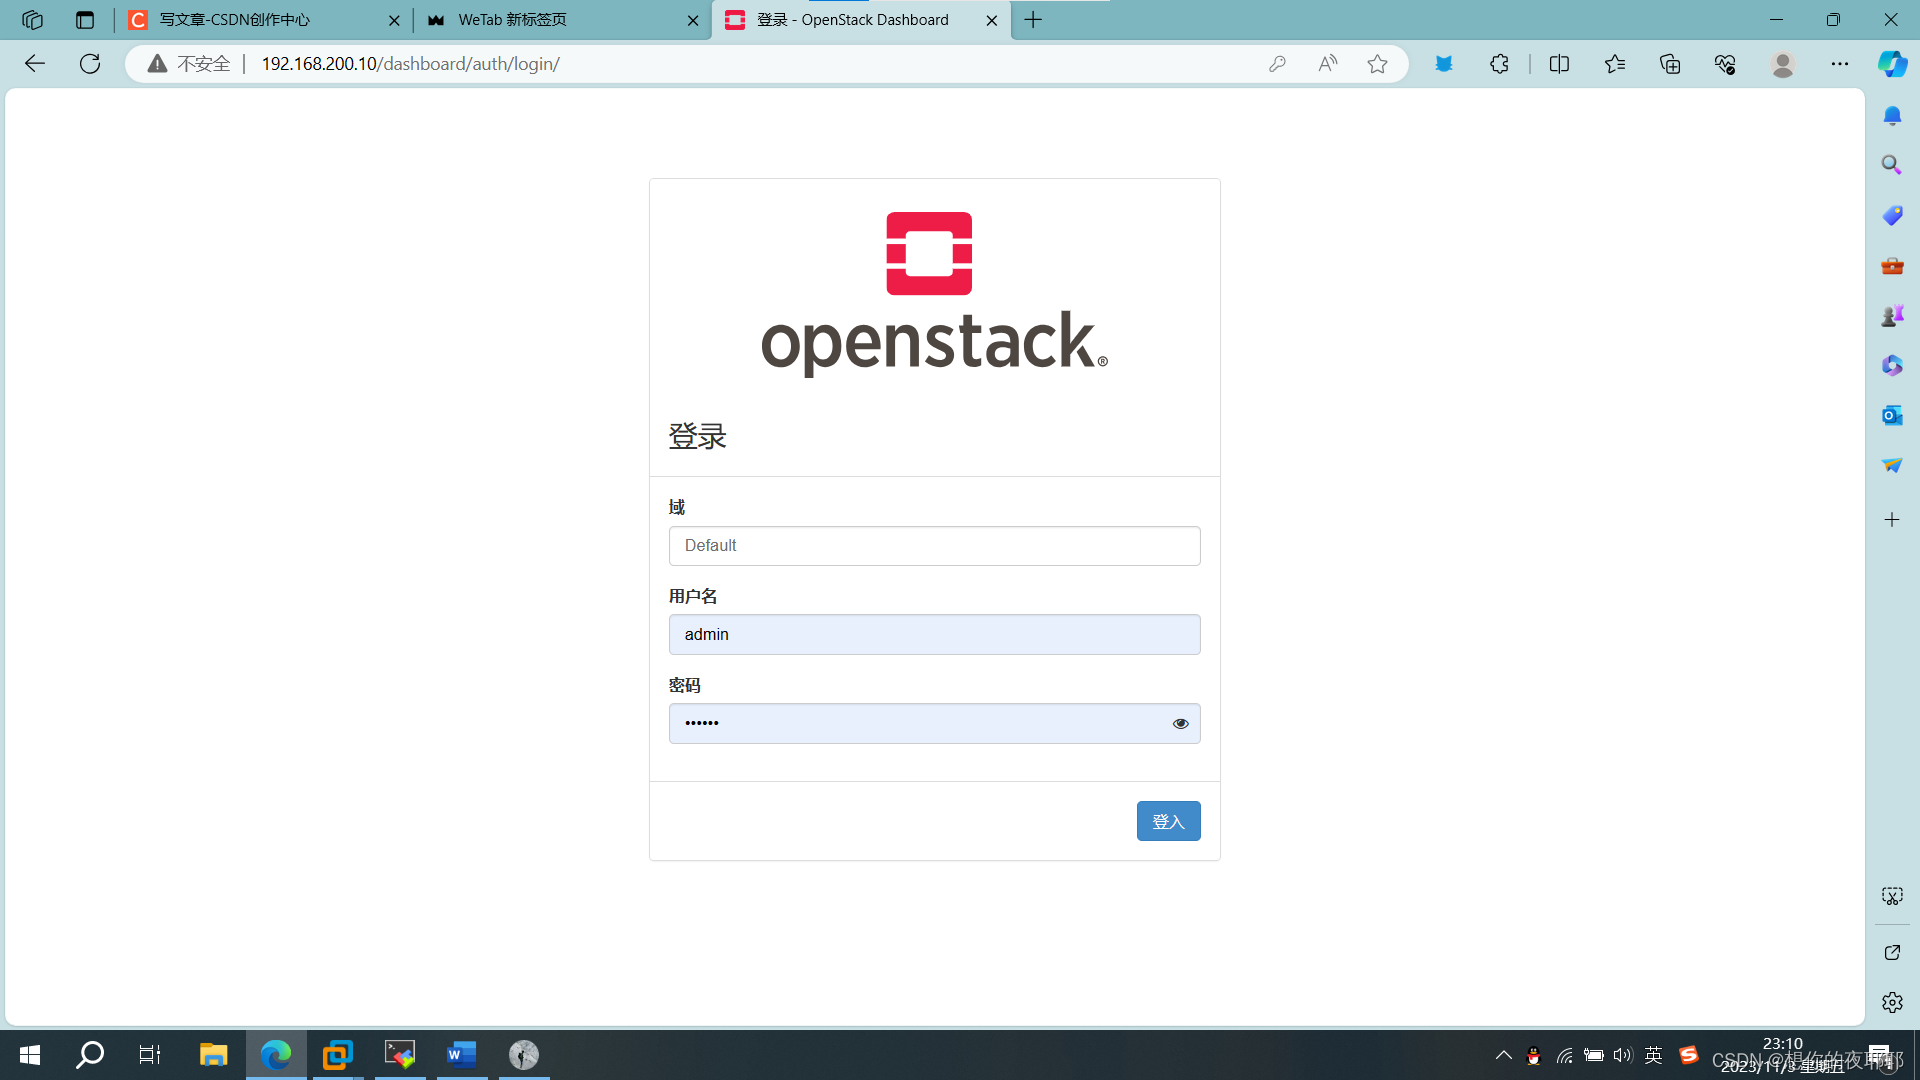The height and width of the screenshot is (1080, 1920).
Task: Open Collections icon in toolbar
Action: click(x=1670, y=64)
